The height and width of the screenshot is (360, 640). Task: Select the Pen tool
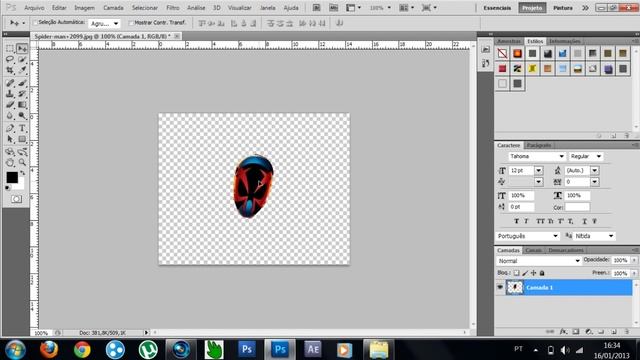(x=10, y=129)
